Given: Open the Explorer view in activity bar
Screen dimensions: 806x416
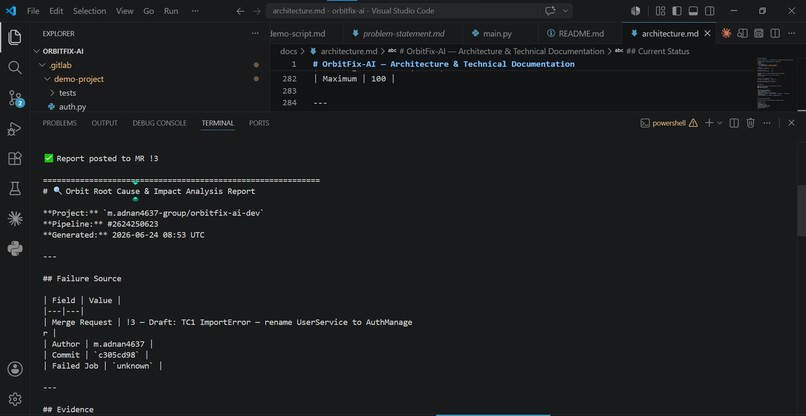Looking at the screenshot, I should pyautogui.click(x=15, y=37).
